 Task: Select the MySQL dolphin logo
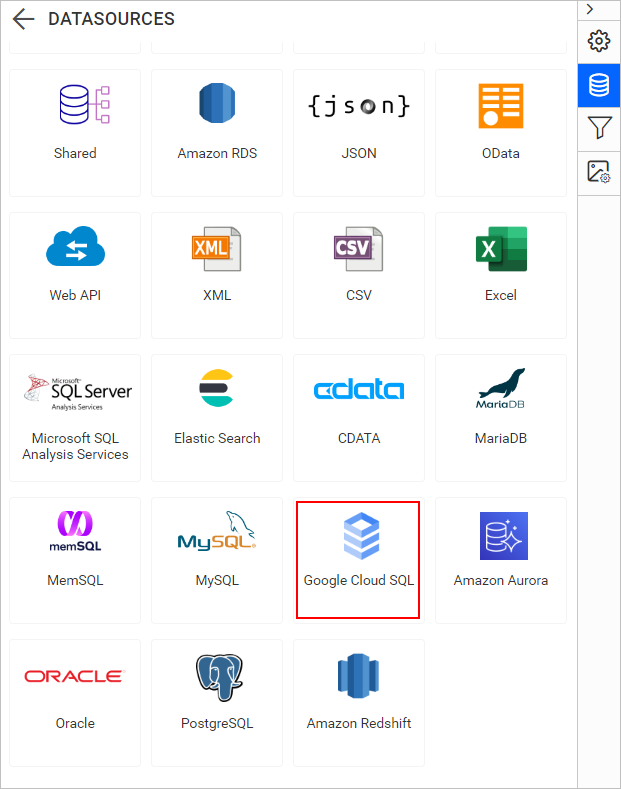(217, 531)
